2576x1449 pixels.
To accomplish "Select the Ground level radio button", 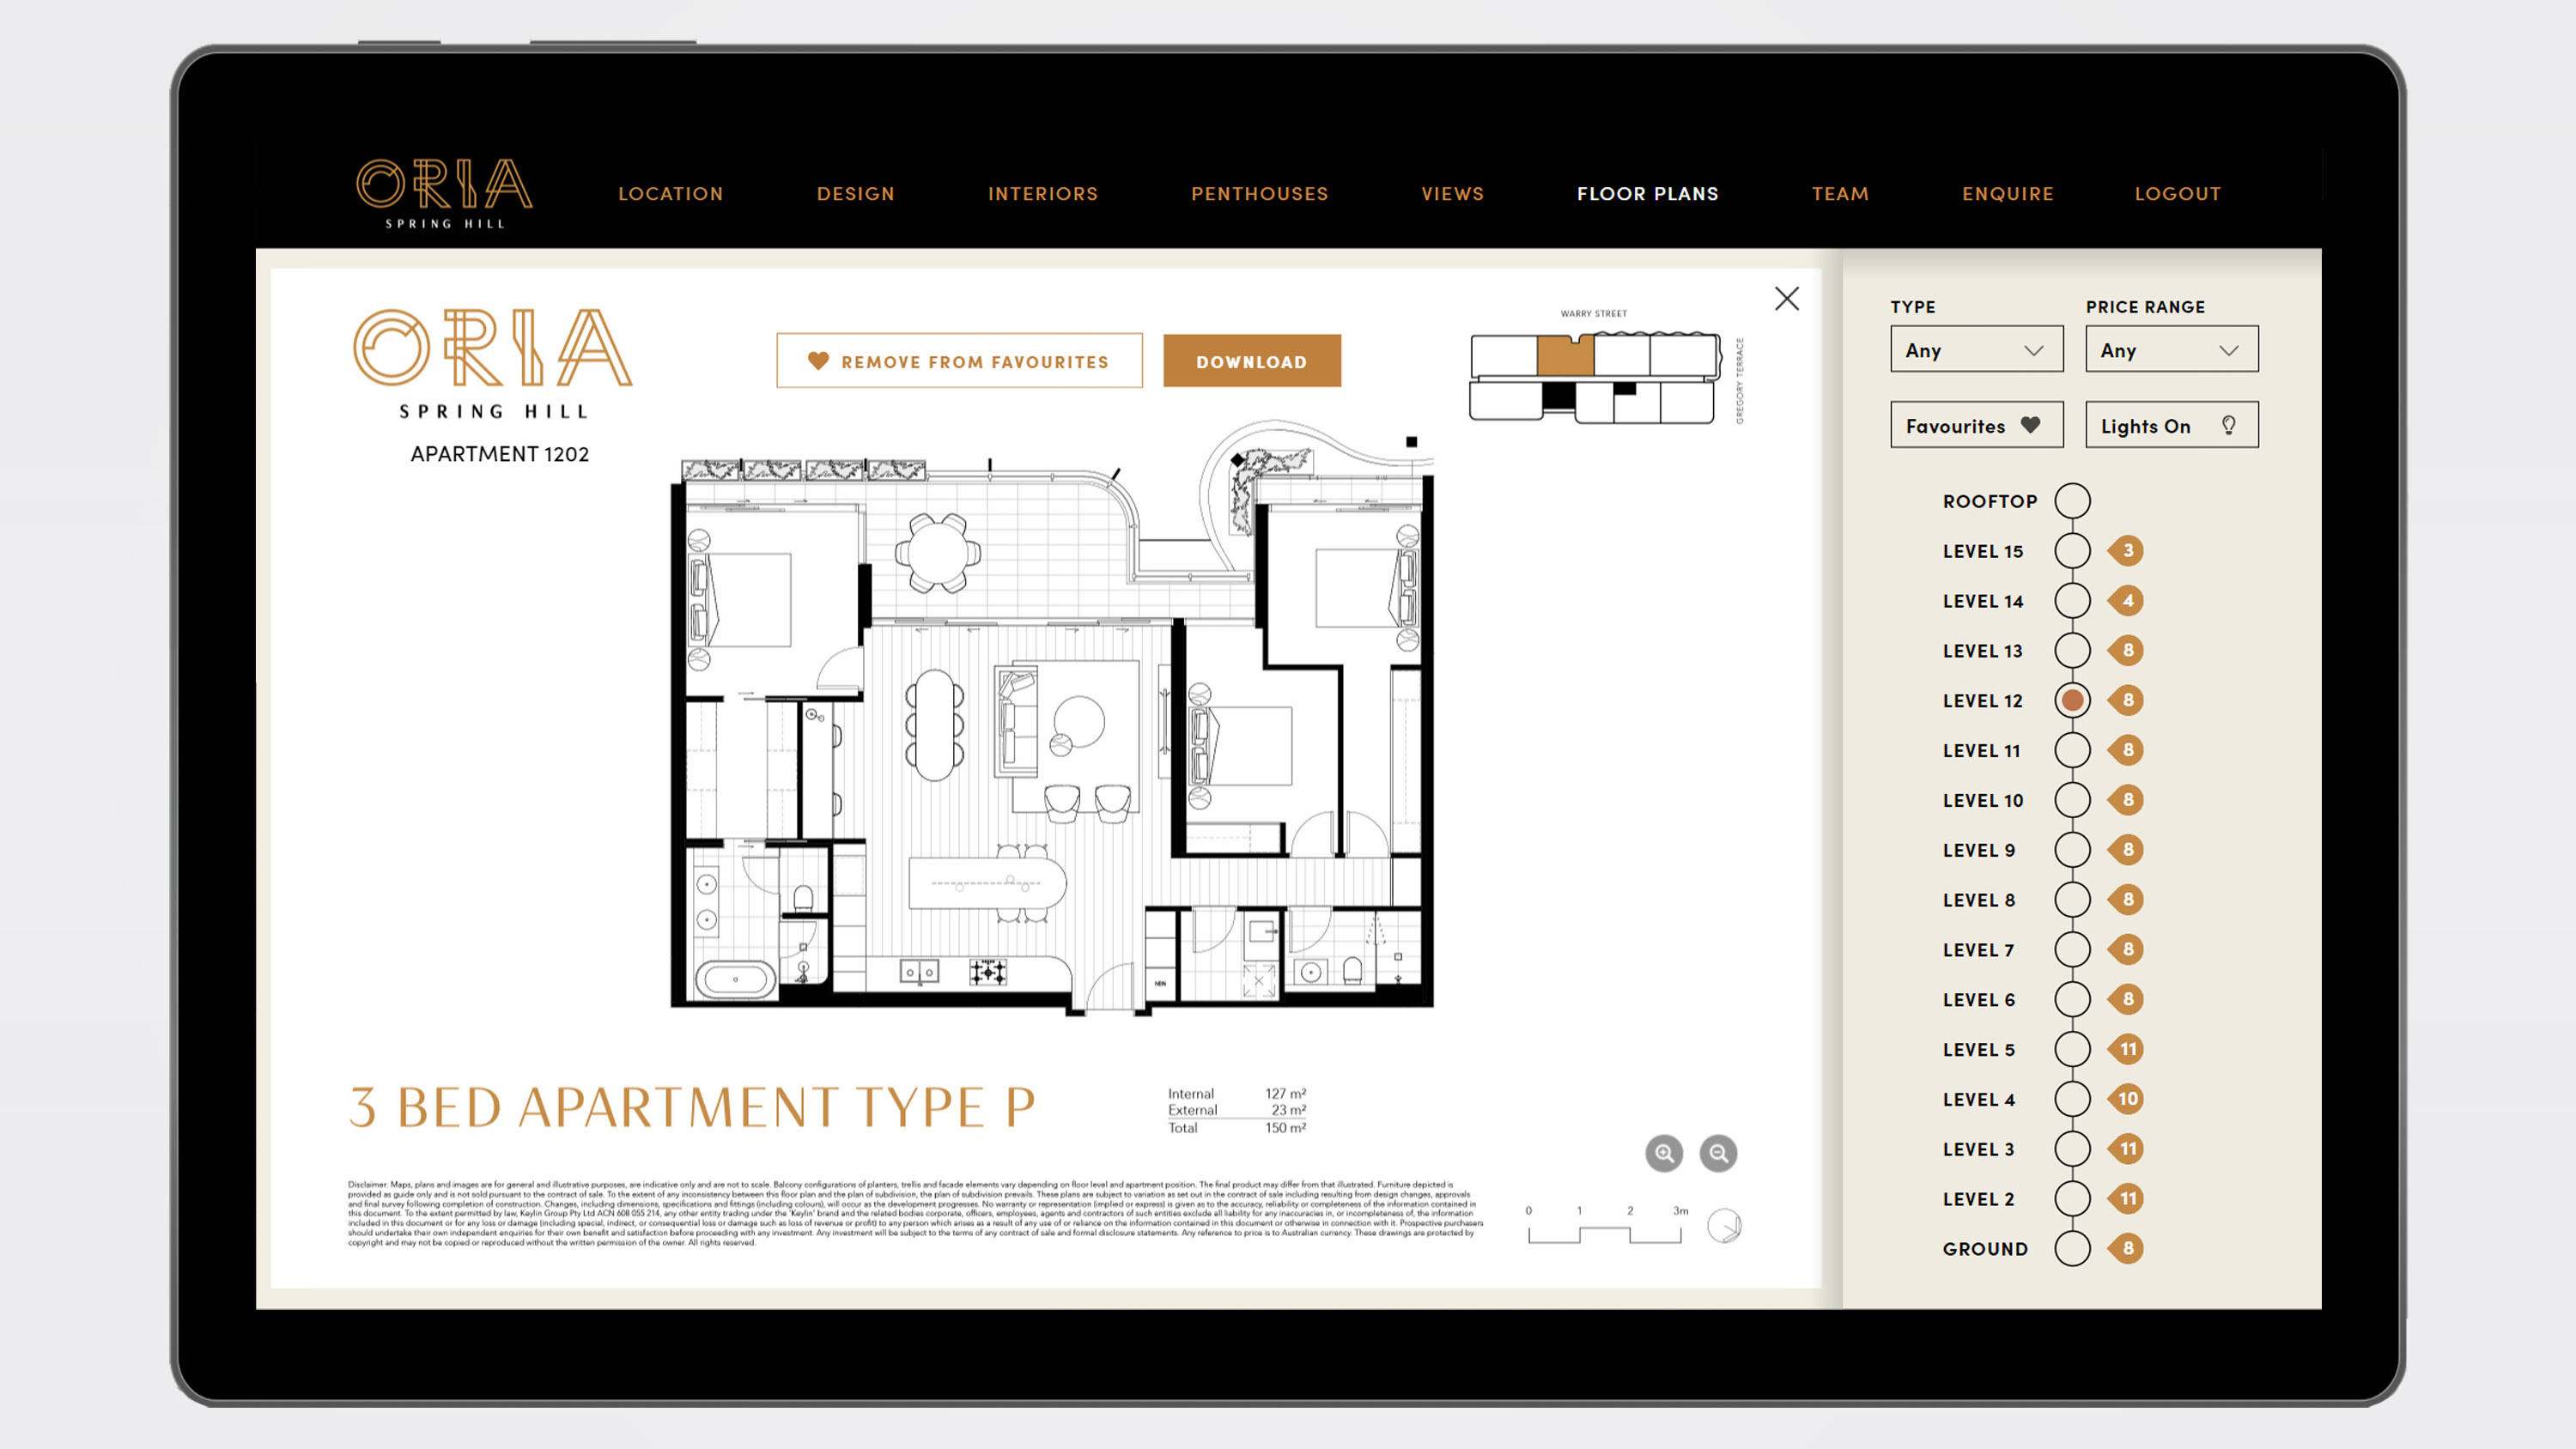I will 2072,1248.
